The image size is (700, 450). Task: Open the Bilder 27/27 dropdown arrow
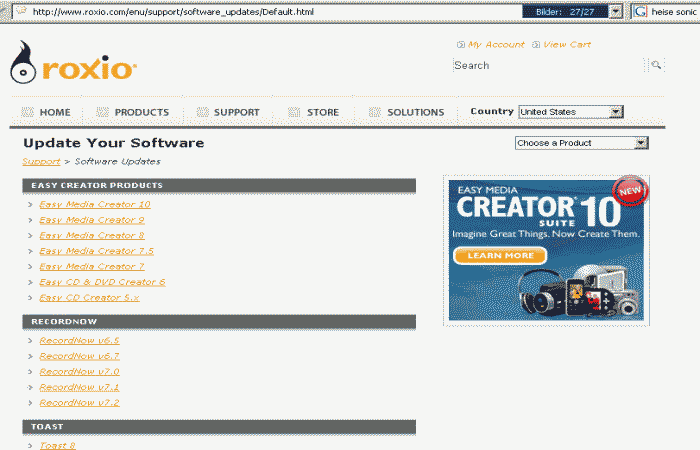[x=615, y=11]
